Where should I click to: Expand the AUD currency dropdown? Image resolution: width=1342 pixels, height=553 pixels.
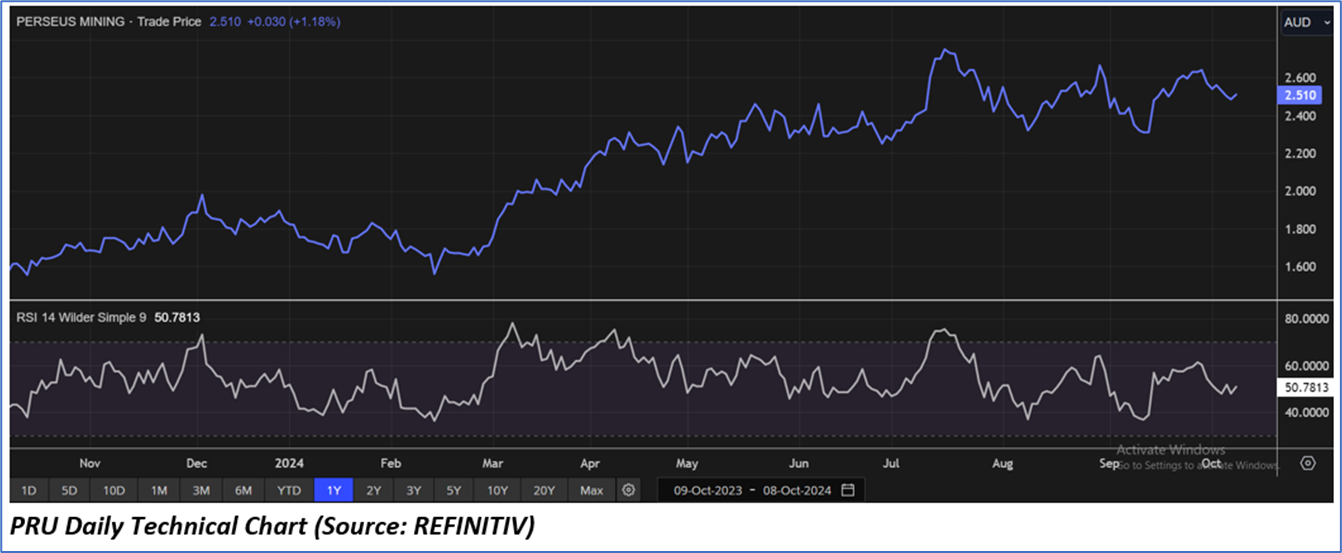click(x=1306, y=22)
